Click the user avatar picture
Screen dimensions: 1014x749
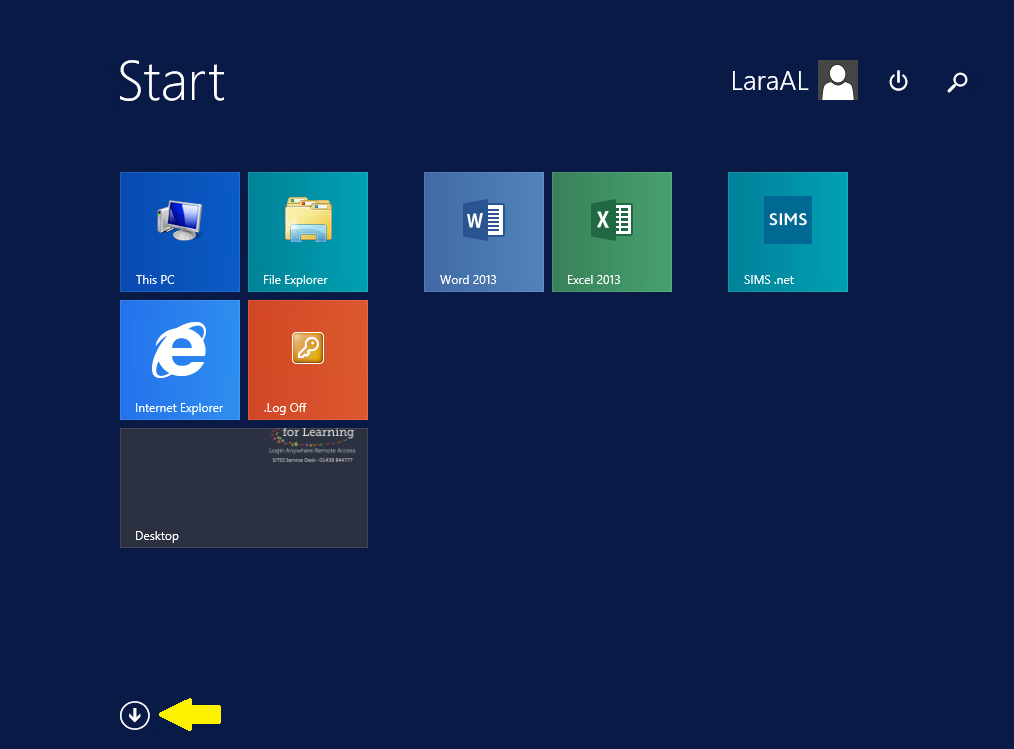click(838, 80)
